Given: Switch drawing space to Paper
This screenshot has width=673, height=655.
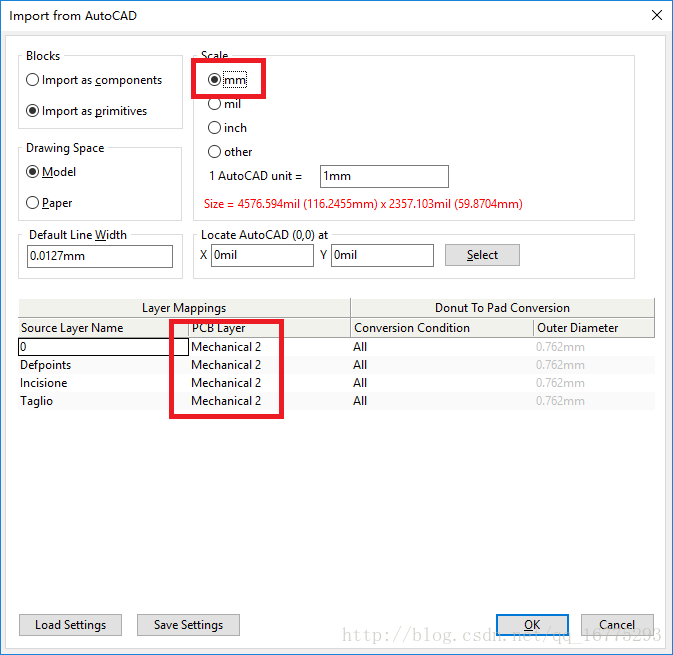Looking at the screenshot, I should pyautogui.click(x=49, y=203).
